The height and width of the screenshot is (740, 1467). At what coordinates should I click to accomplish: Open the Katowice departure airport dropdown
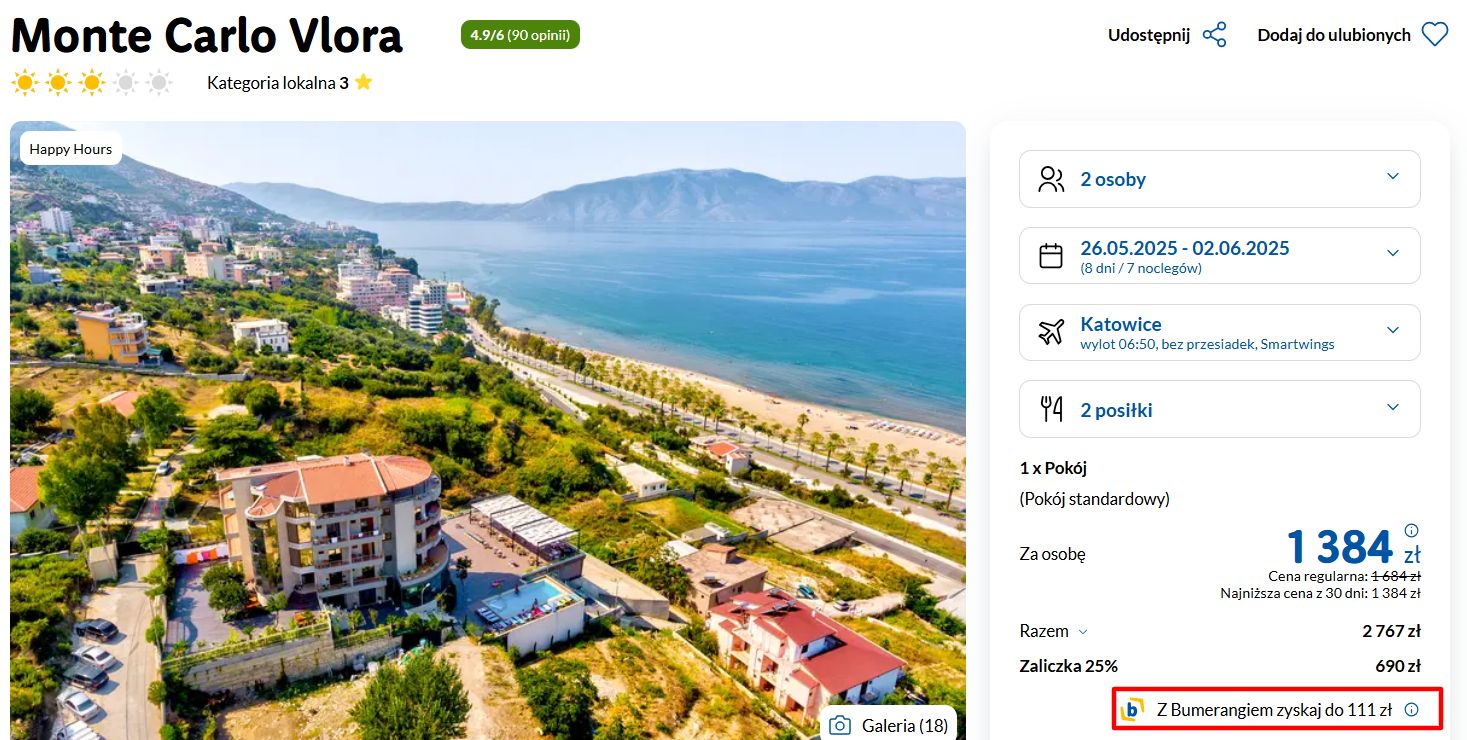click(1220, 332)
